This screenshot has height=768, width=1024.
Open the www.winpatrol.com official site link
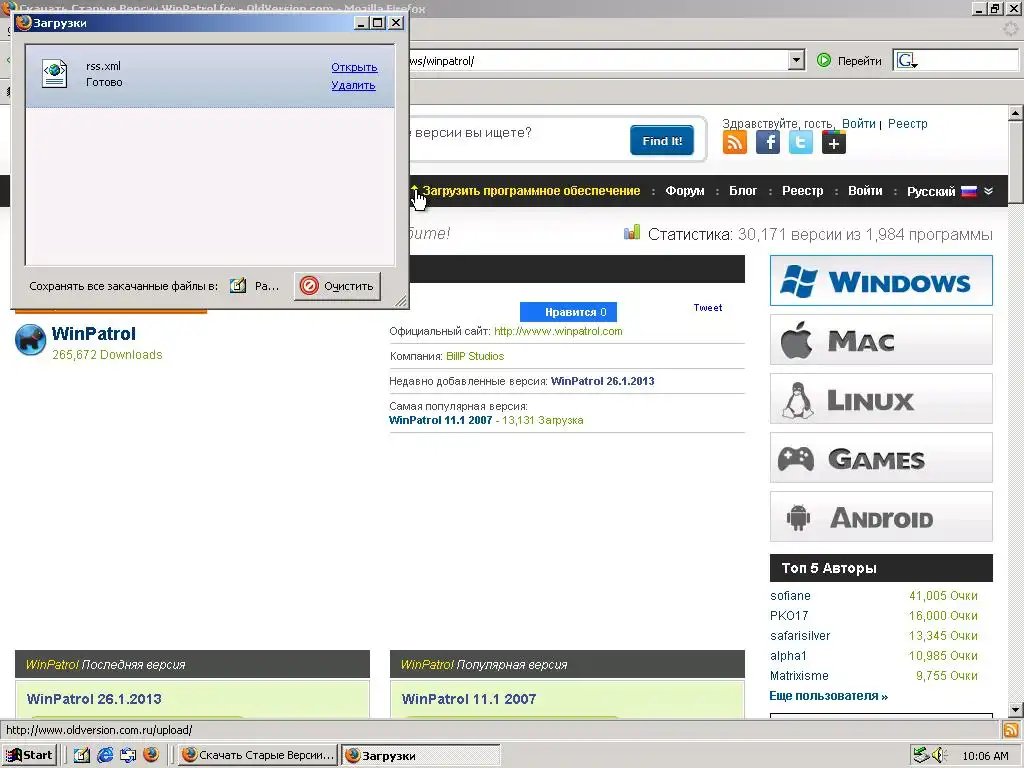click(558, 331)
